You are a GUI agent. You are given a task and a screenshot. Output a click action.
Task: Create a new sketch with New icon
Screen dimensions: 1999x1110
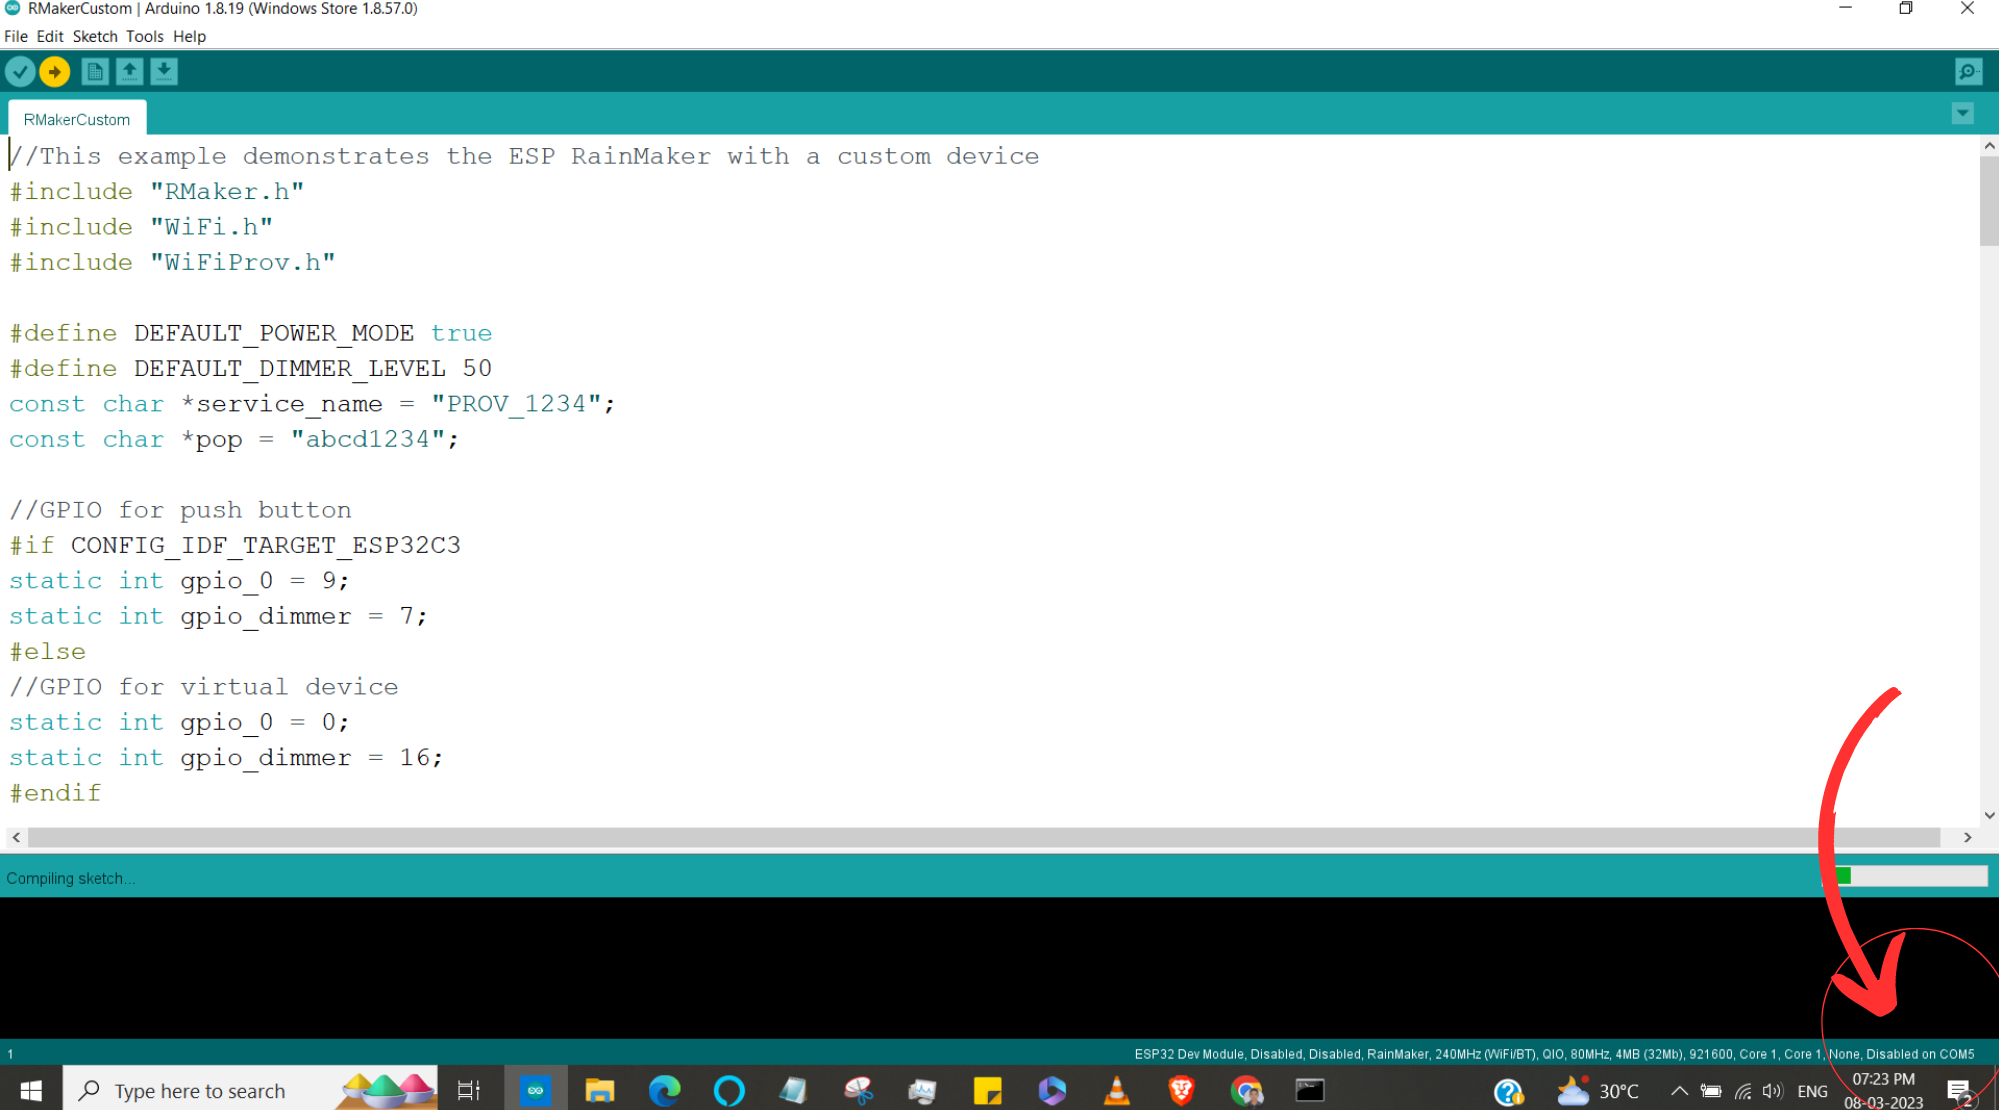[95, 72]
